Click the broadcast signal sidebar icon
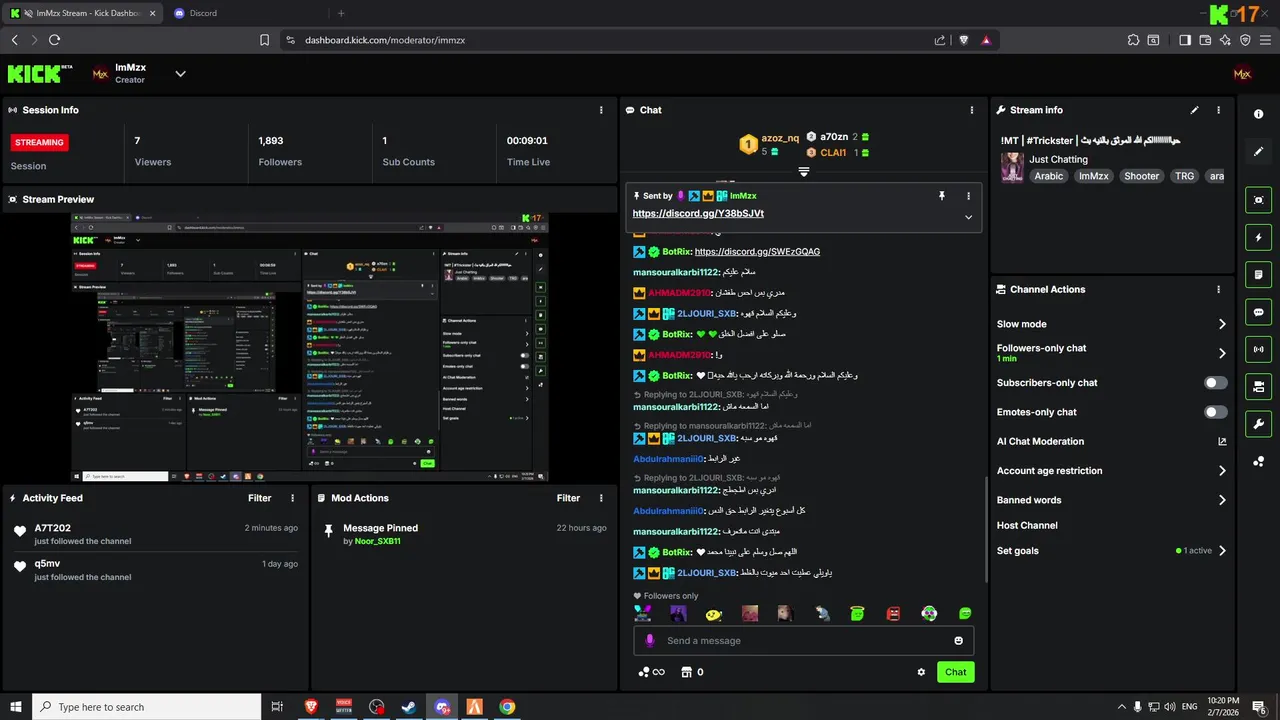 1258,349
